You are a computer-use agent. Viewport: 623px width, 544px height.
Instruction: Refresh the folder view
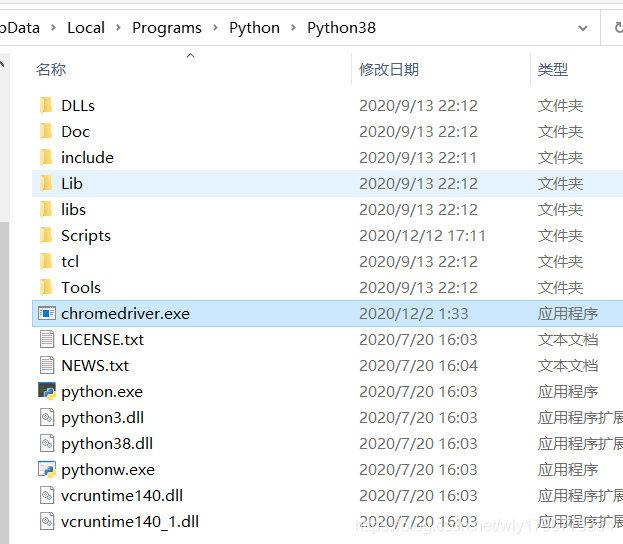(618, 28)
